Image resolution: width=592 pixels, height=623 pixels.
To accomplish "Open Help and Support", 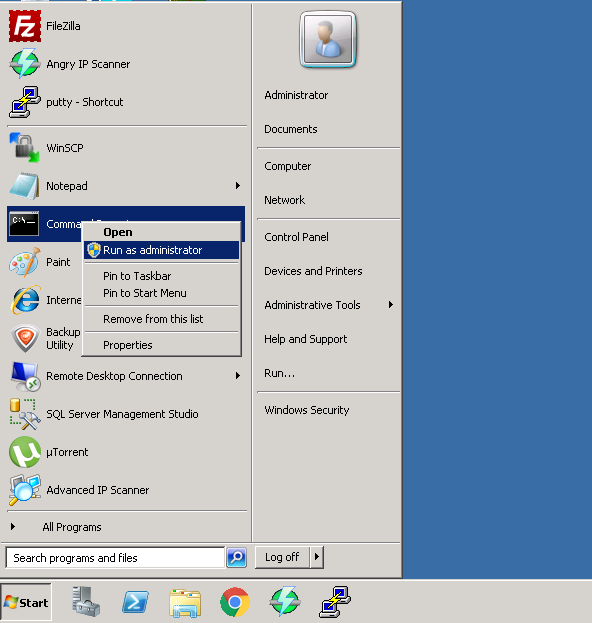I will click(x=306, y=339).
